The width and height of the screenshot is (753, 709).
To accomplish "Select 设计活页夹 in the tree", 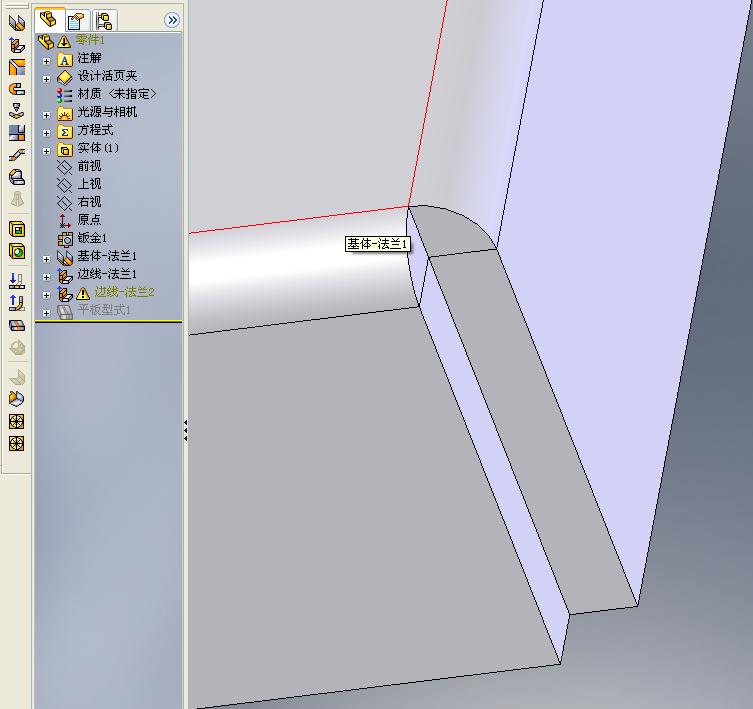I will click(x=108, y=76).
